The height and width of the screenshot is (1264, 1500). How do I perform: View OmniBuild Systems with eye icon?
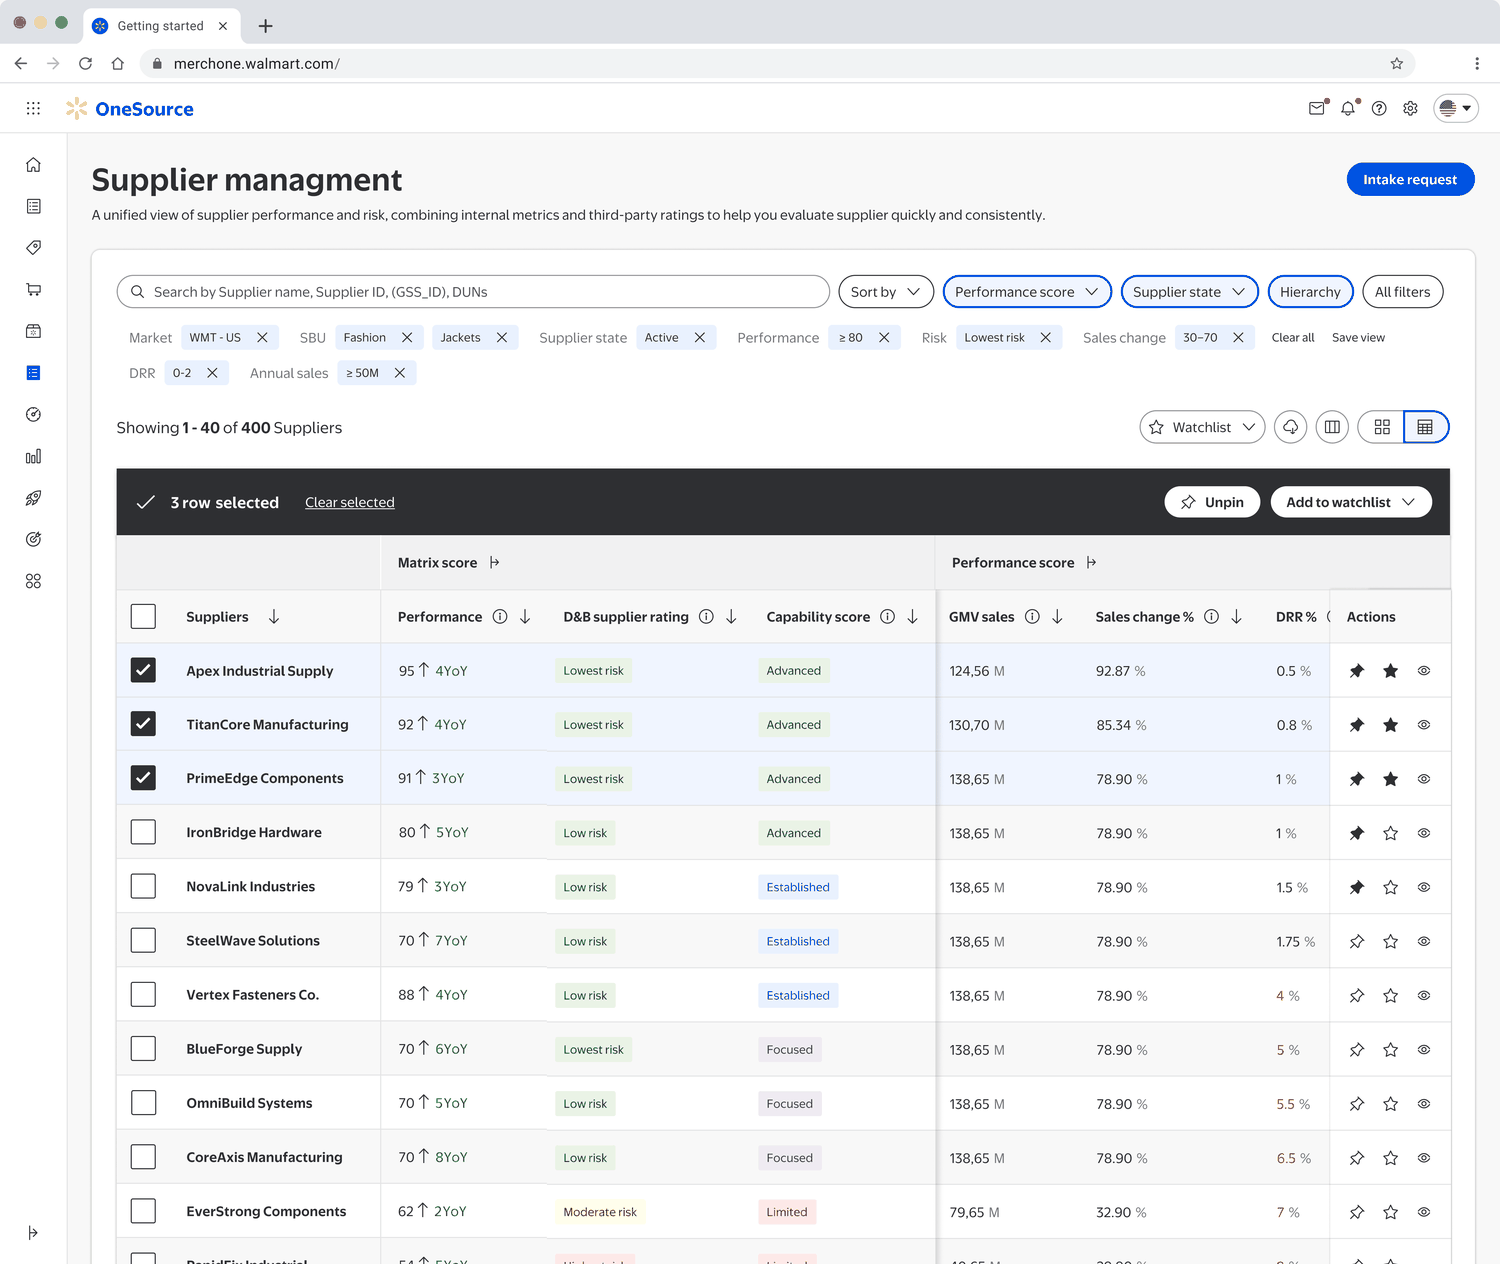pyautogui.click(x=1424, y=1104)
